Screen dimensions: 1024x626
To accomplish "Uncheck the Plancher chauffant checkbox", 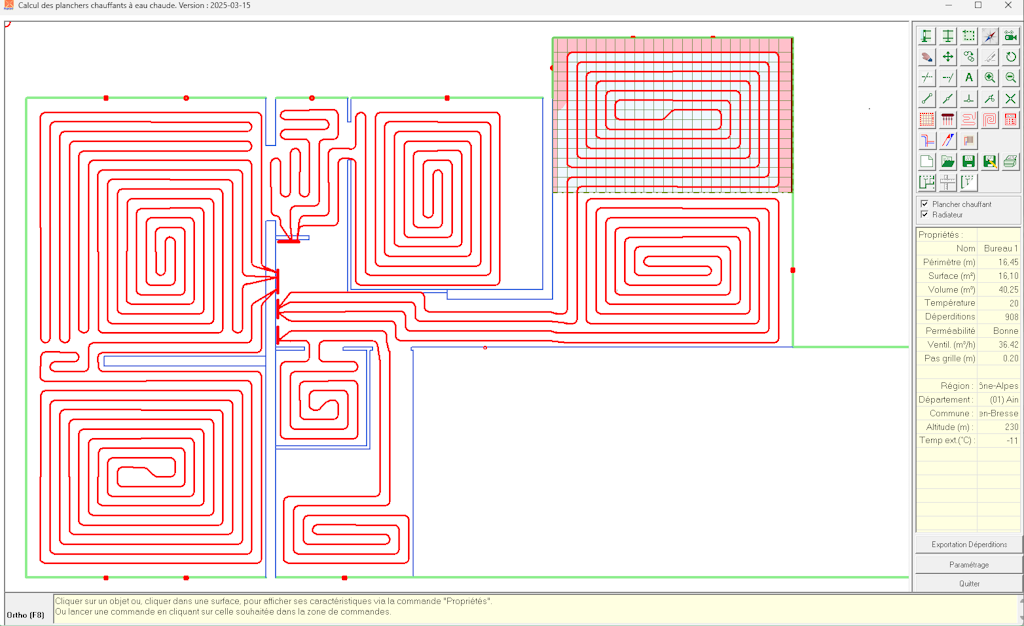I will [924, 204].
